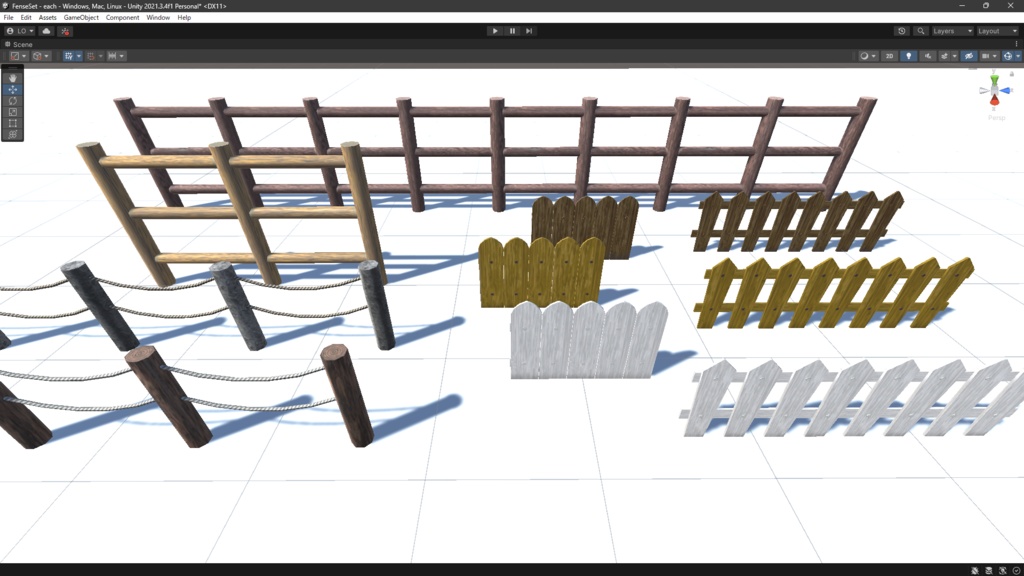1024x576 pixels.
Task: Open the Assets menu
Action: [x=48, y=18]
